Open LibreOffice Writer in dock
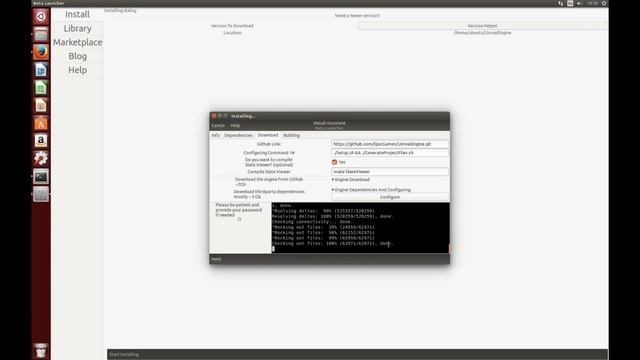640x360 pixels. [41, 70]
